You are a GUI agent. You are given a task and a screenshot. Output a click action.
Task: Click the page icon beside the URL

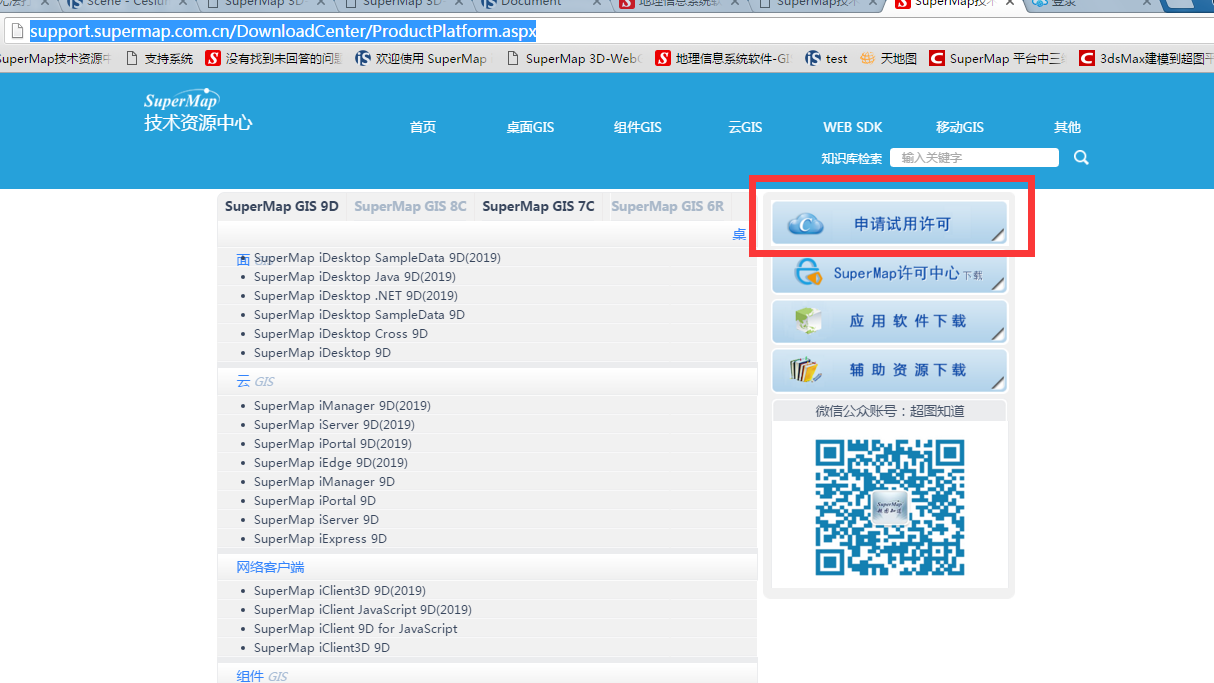coord(17,31)
